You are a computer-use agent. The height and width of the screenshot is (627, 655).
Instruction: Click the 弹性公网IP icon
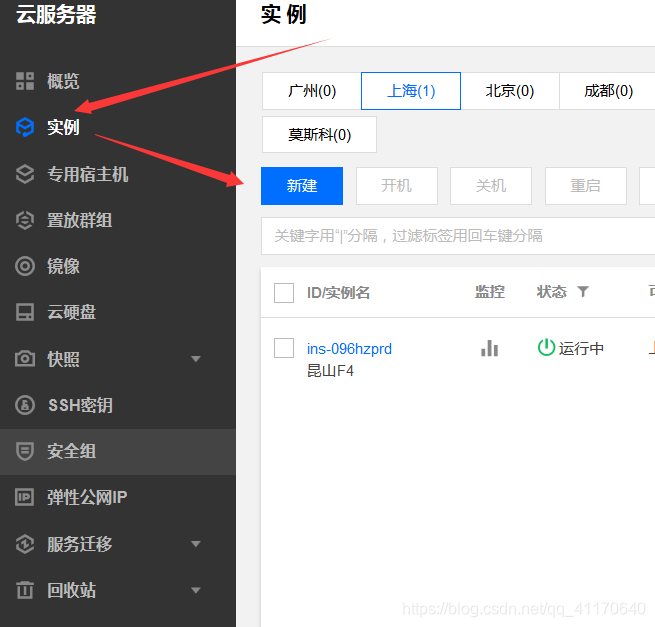(x=25, y=497)
